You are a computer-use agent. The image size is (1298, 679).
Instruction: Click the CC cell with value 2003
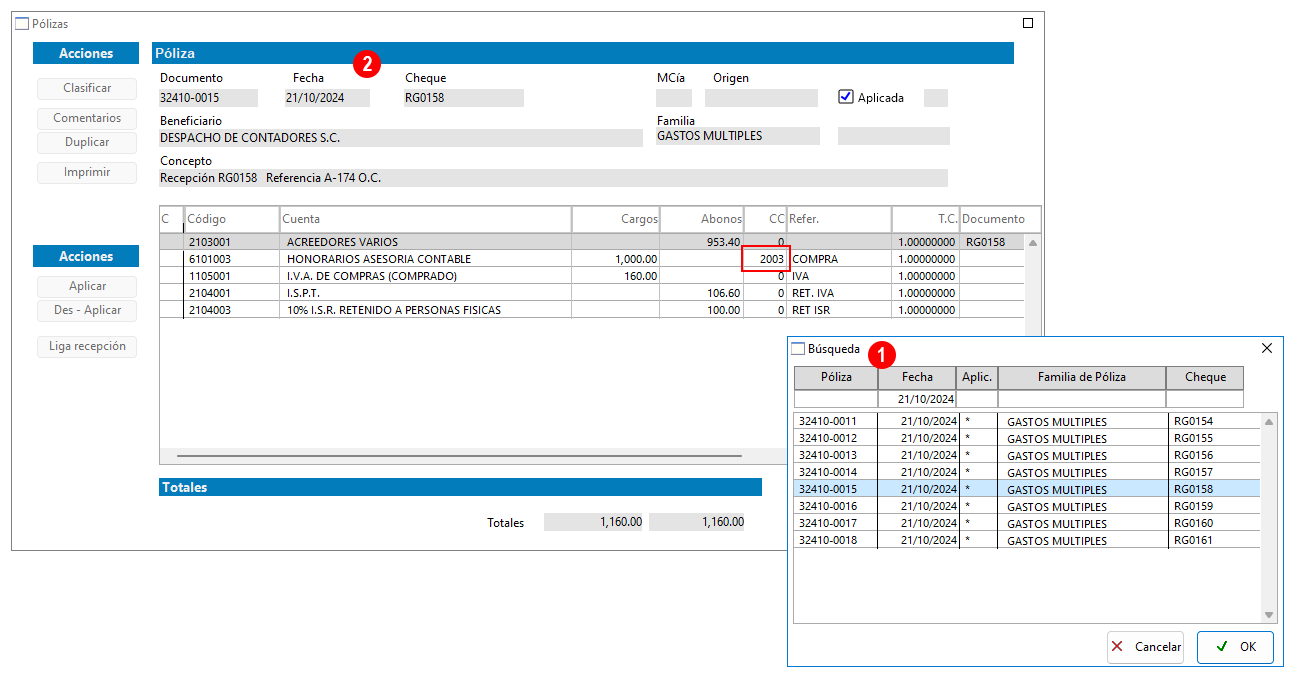click(x=766, y=259)
